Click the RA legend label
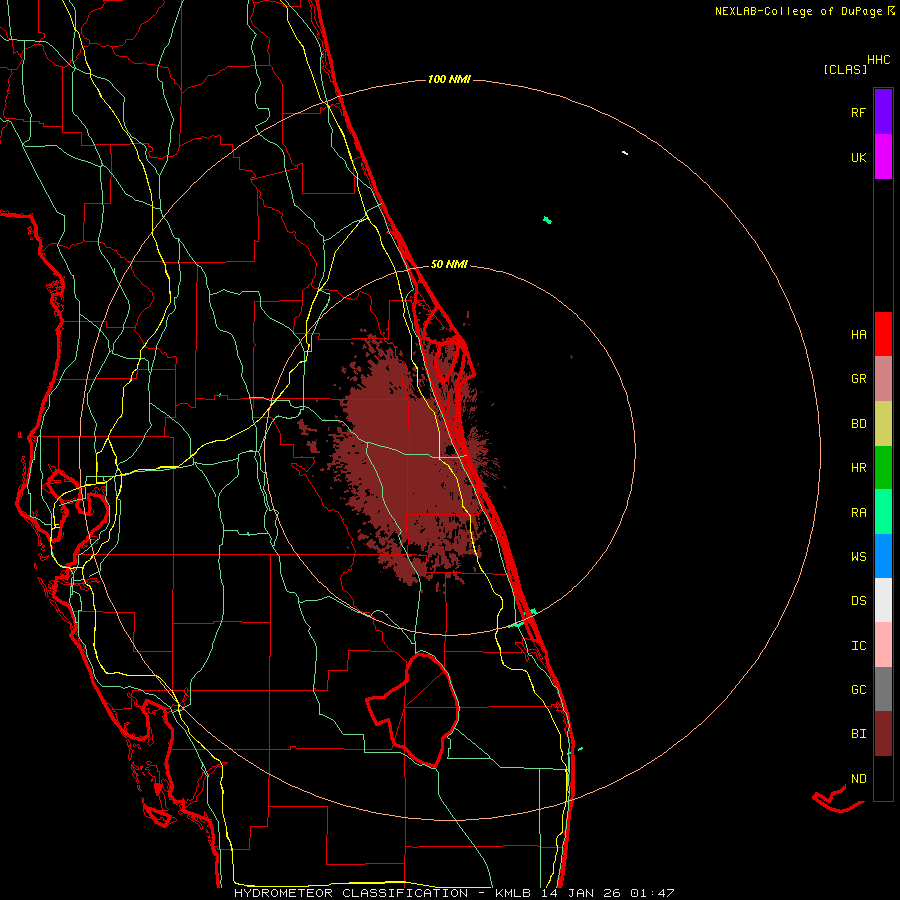Image resolution: width=900 pixels, height=900 pixels. (x=858, y=513)
